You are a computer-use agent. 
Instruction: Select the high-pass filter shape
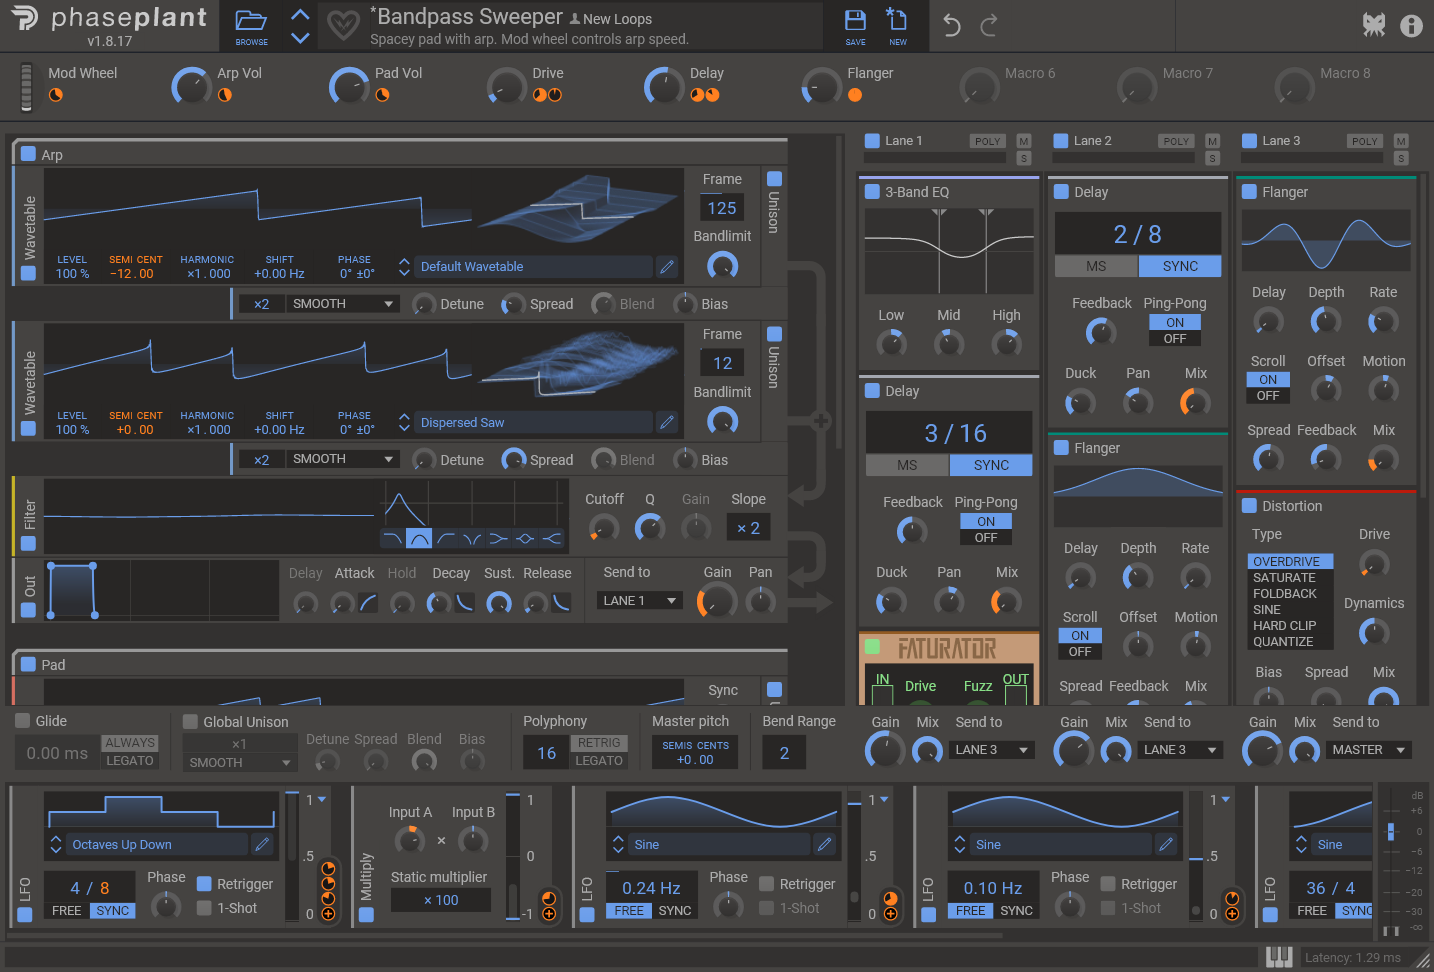tap(446, 539)
